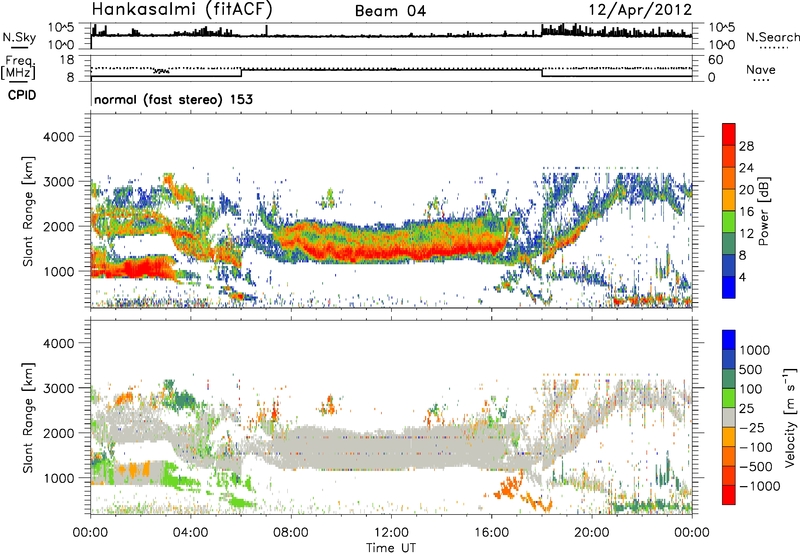
Task: Click the 'CPID' label
Action: coord(22,95)
